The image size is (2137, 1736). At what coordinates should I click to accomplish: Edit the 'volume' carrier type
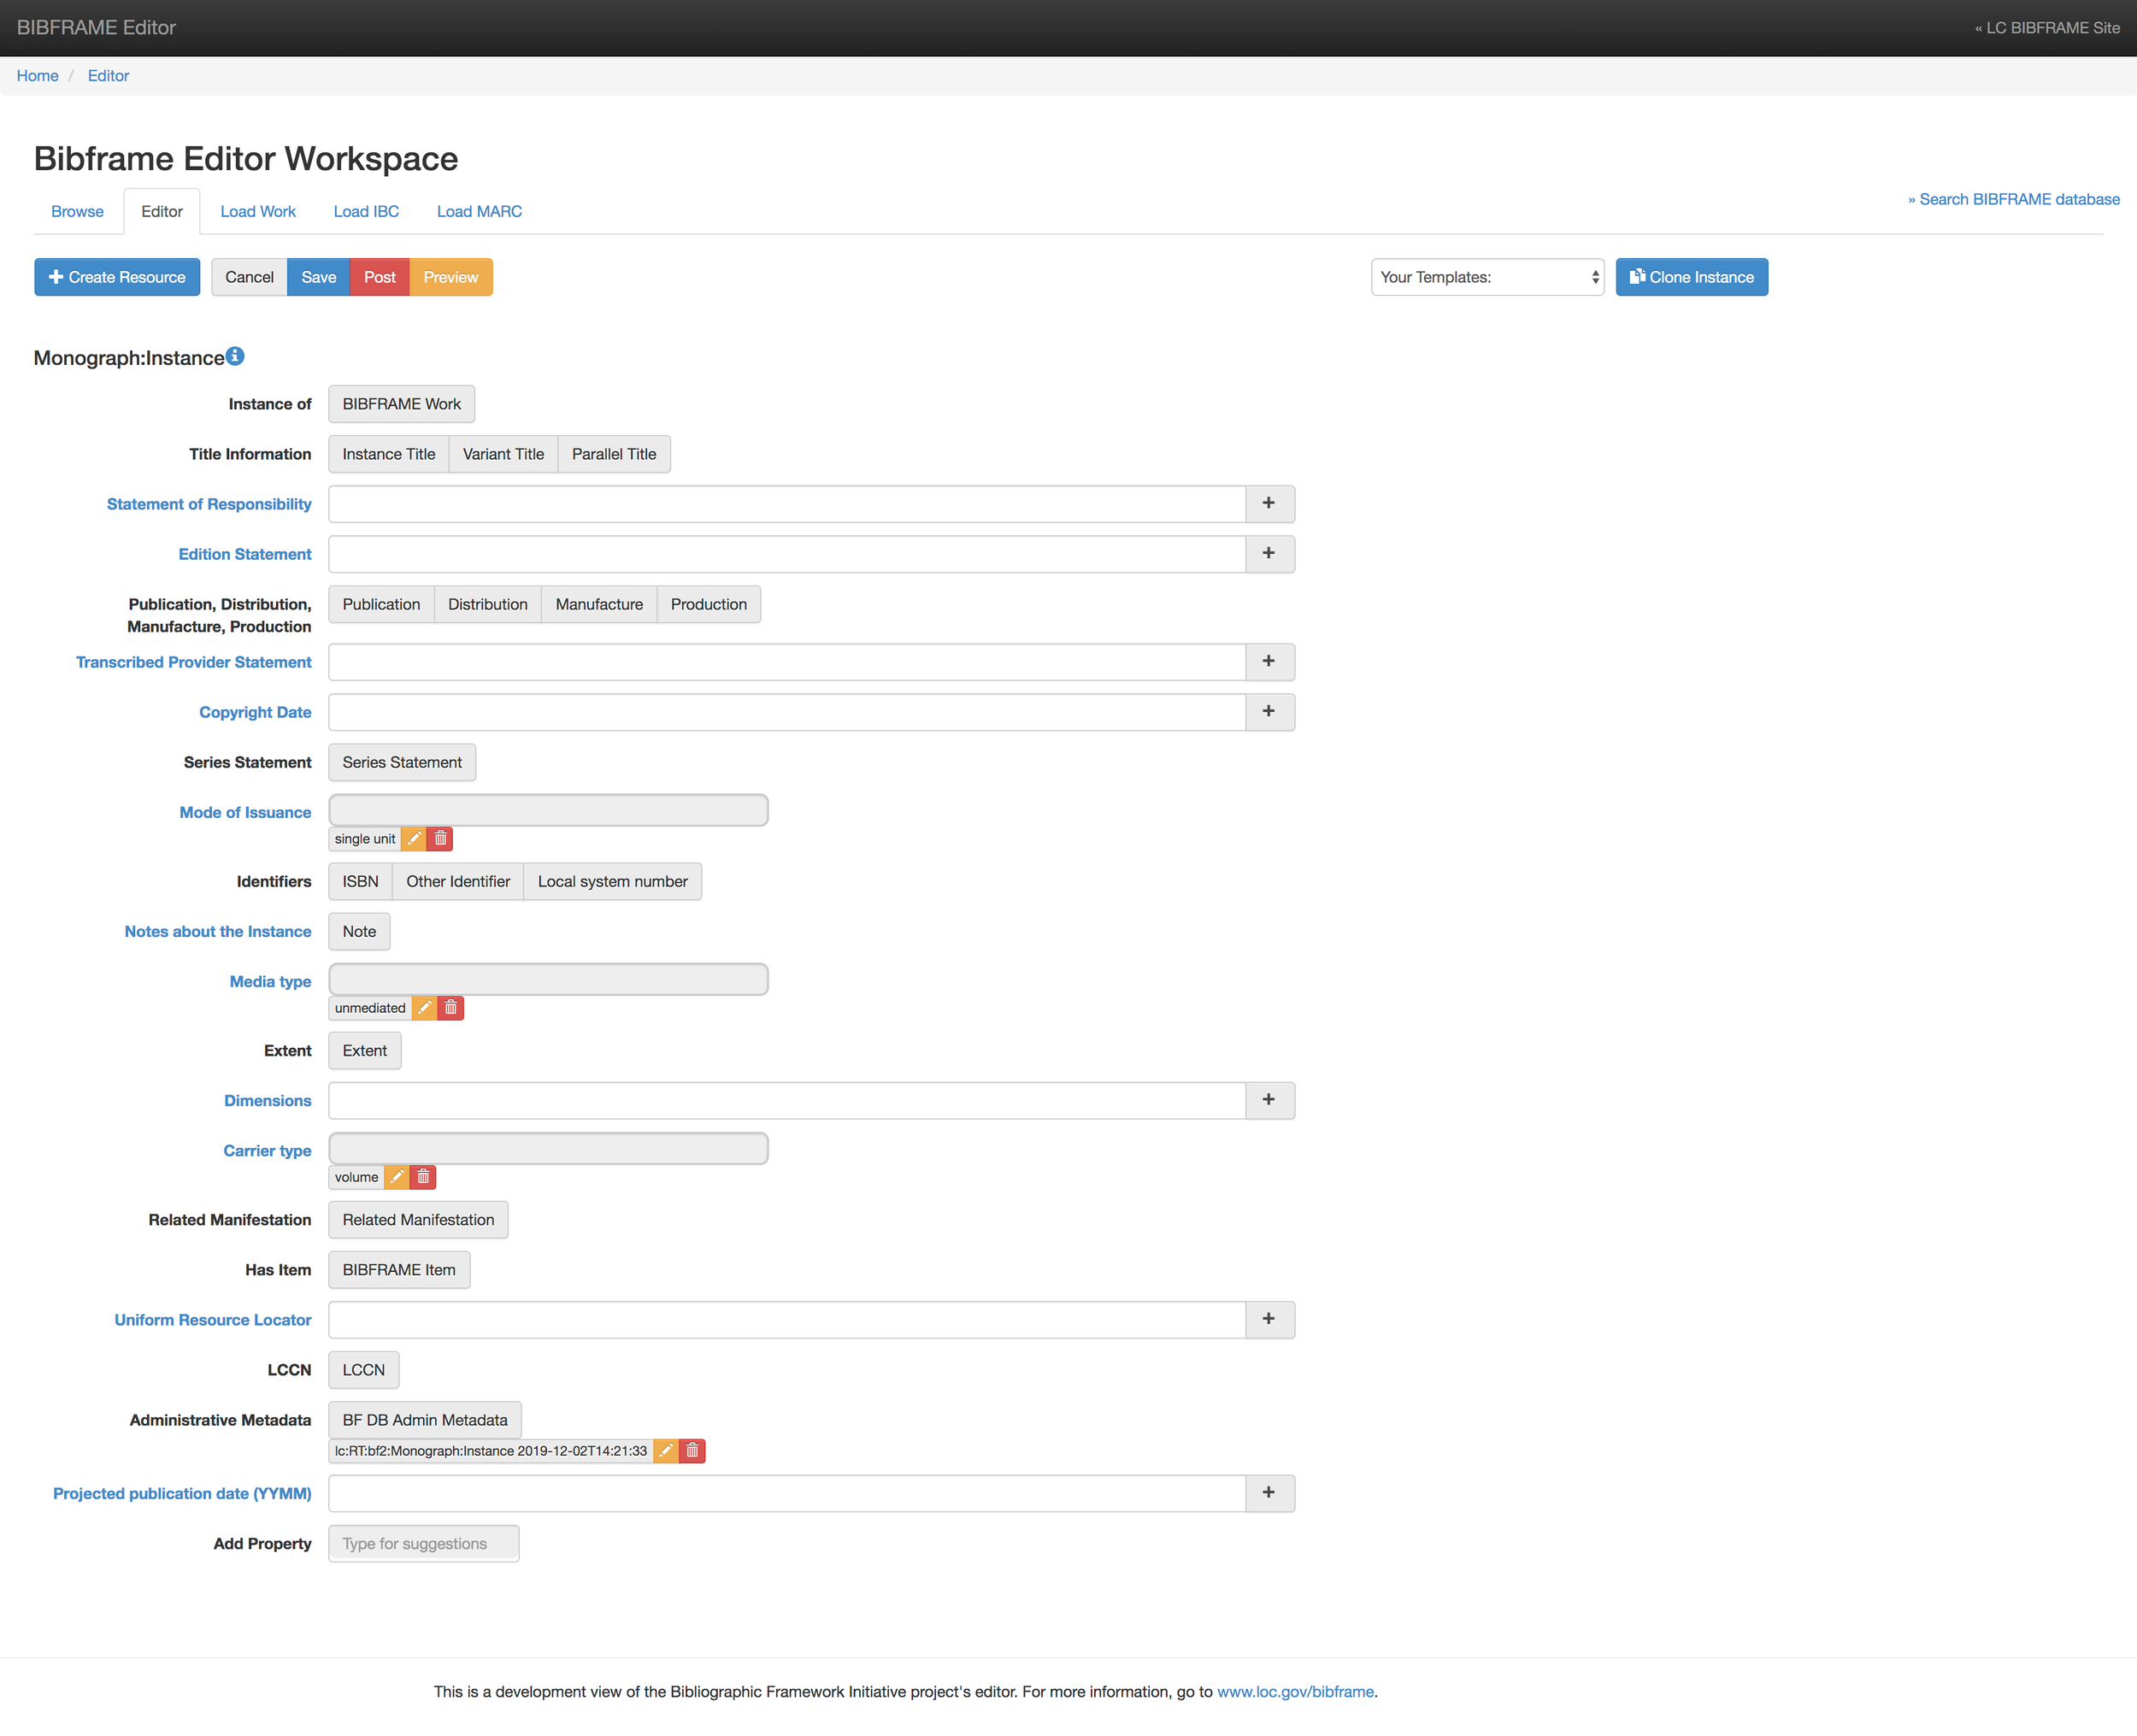pos(397,1177)
